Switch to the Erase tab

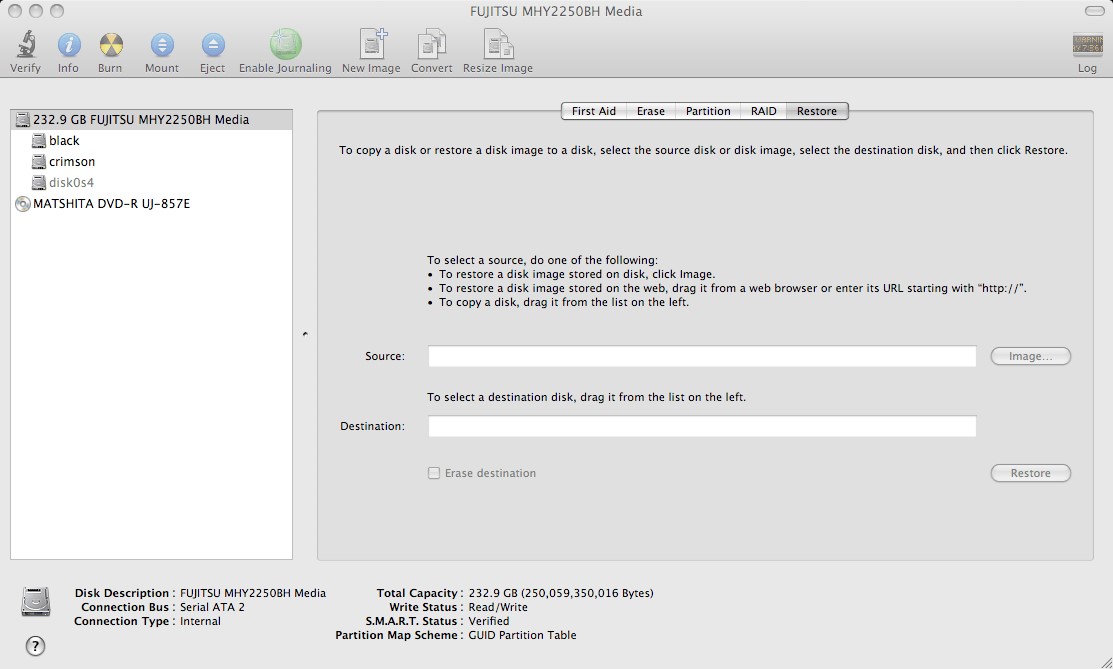click(x=651, y=111)
